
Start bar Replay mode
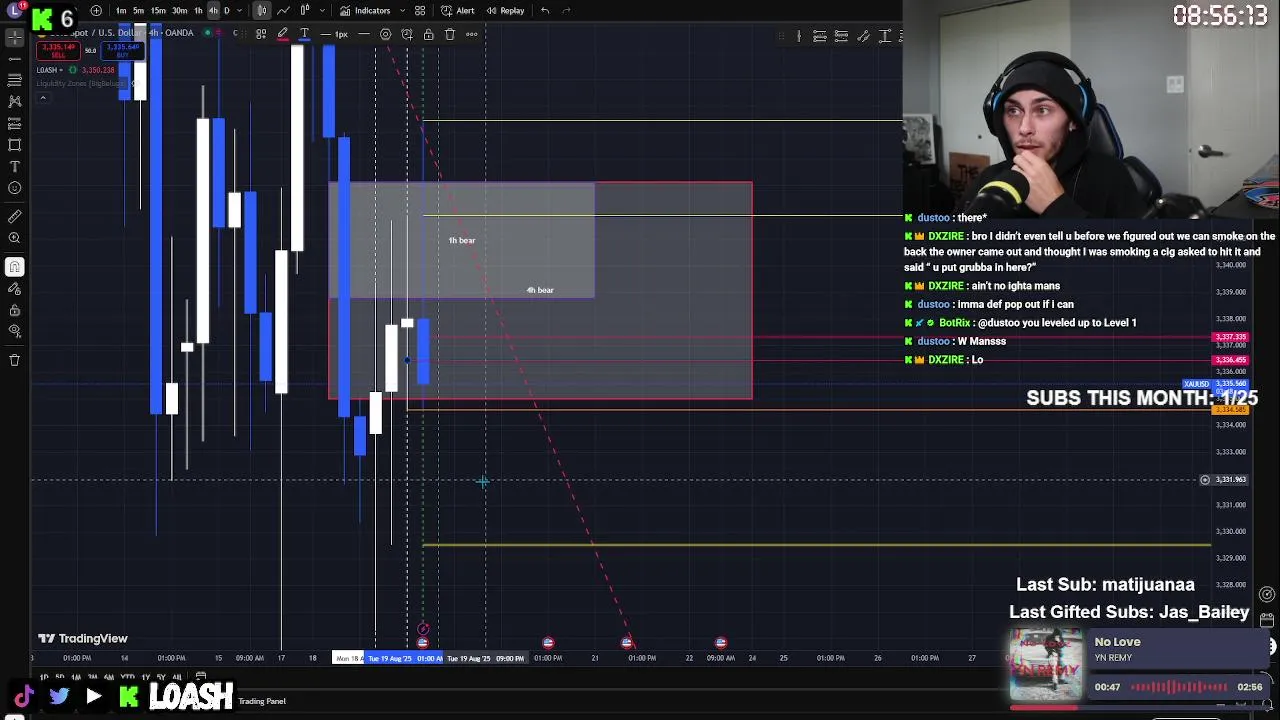[505, 10]
